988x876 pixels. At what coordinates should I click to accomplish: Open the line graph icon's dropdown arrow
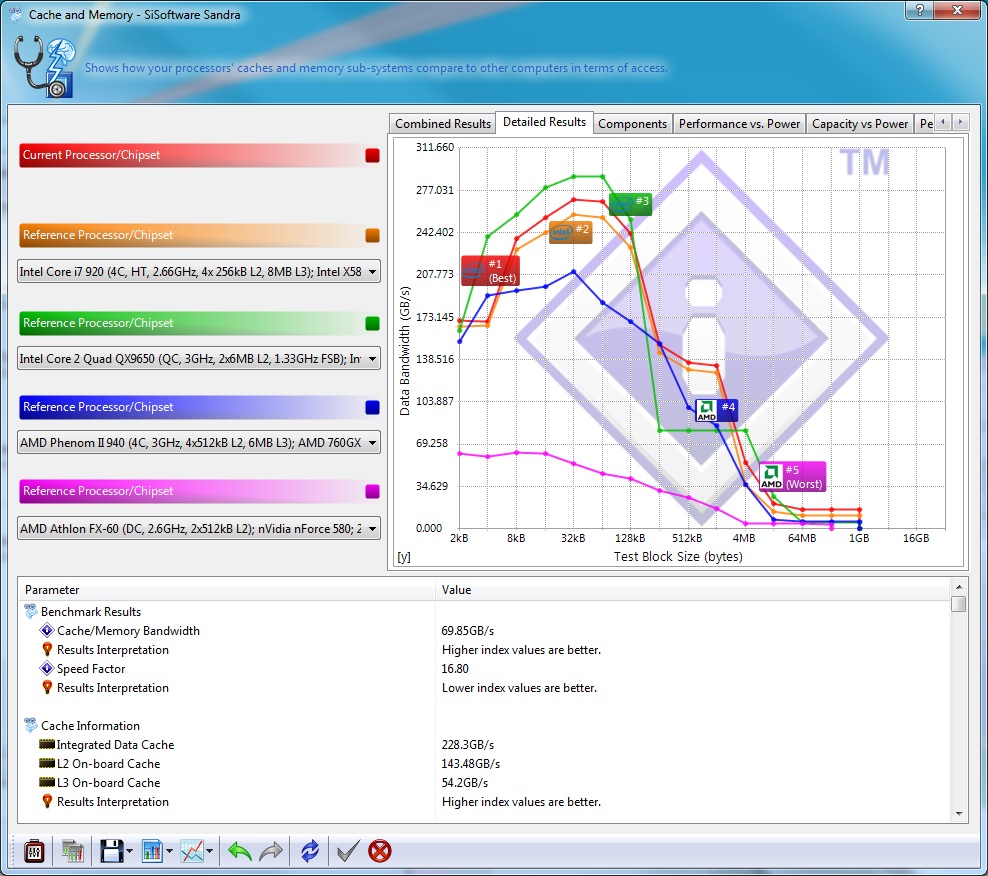[x=209, y=851]
